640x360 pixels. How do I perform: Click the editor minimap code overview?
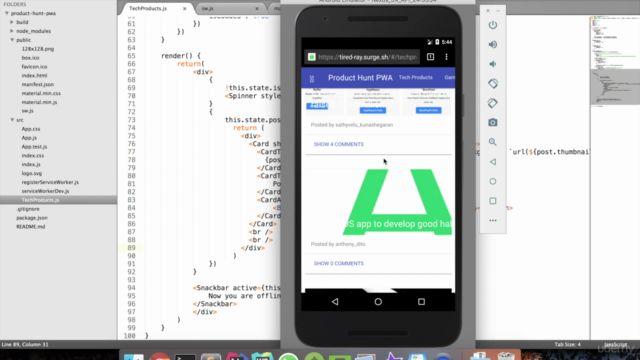[x=615, y=61]
